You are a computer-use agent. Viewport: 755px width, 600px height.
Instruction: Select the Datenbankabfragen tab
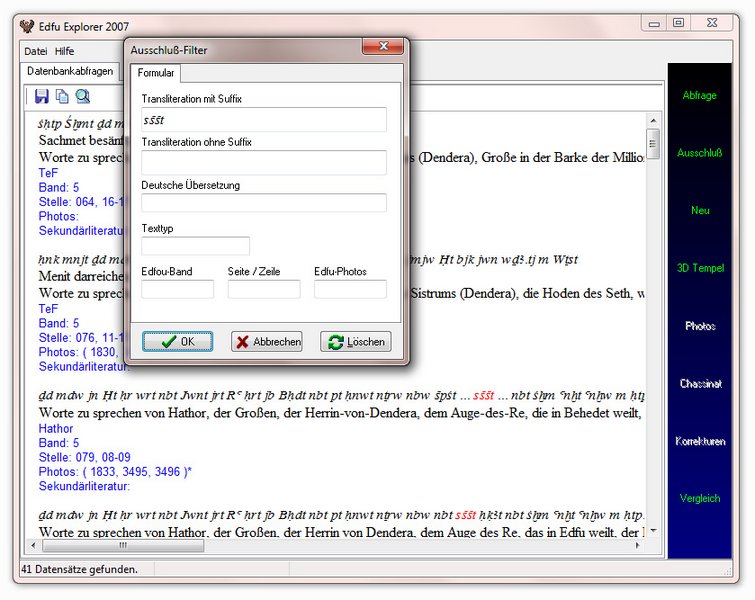pyautogui.click(x=70, y=72)
